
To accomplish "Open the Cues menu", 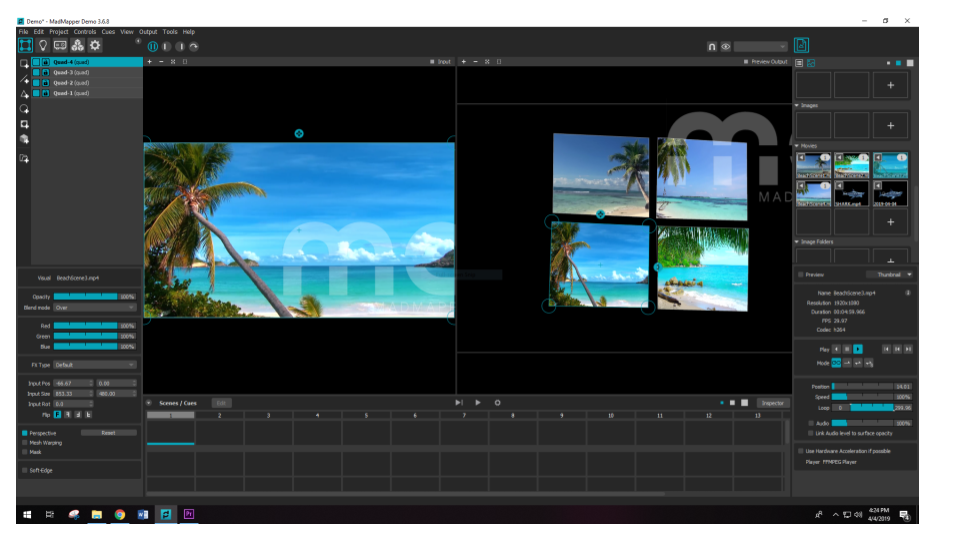I will pos(108,32).
